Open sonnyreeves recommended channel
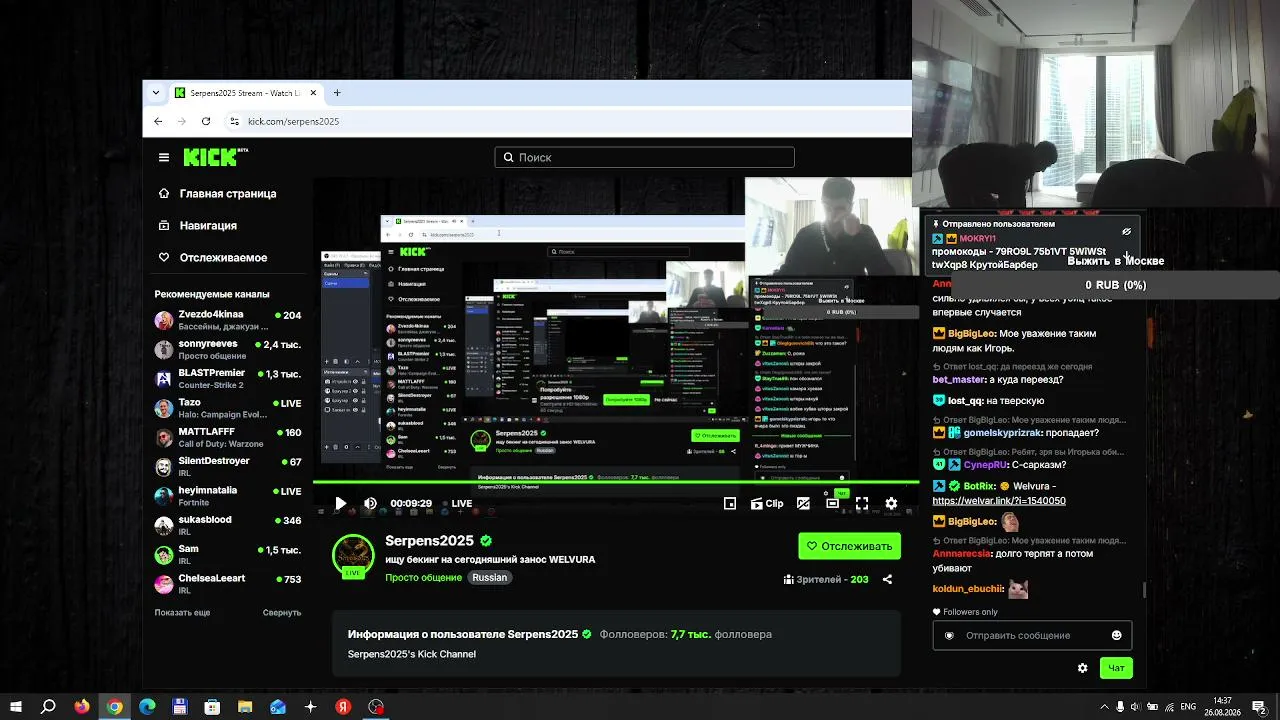Screen dimensions: 1280x720 pos(228,349)
